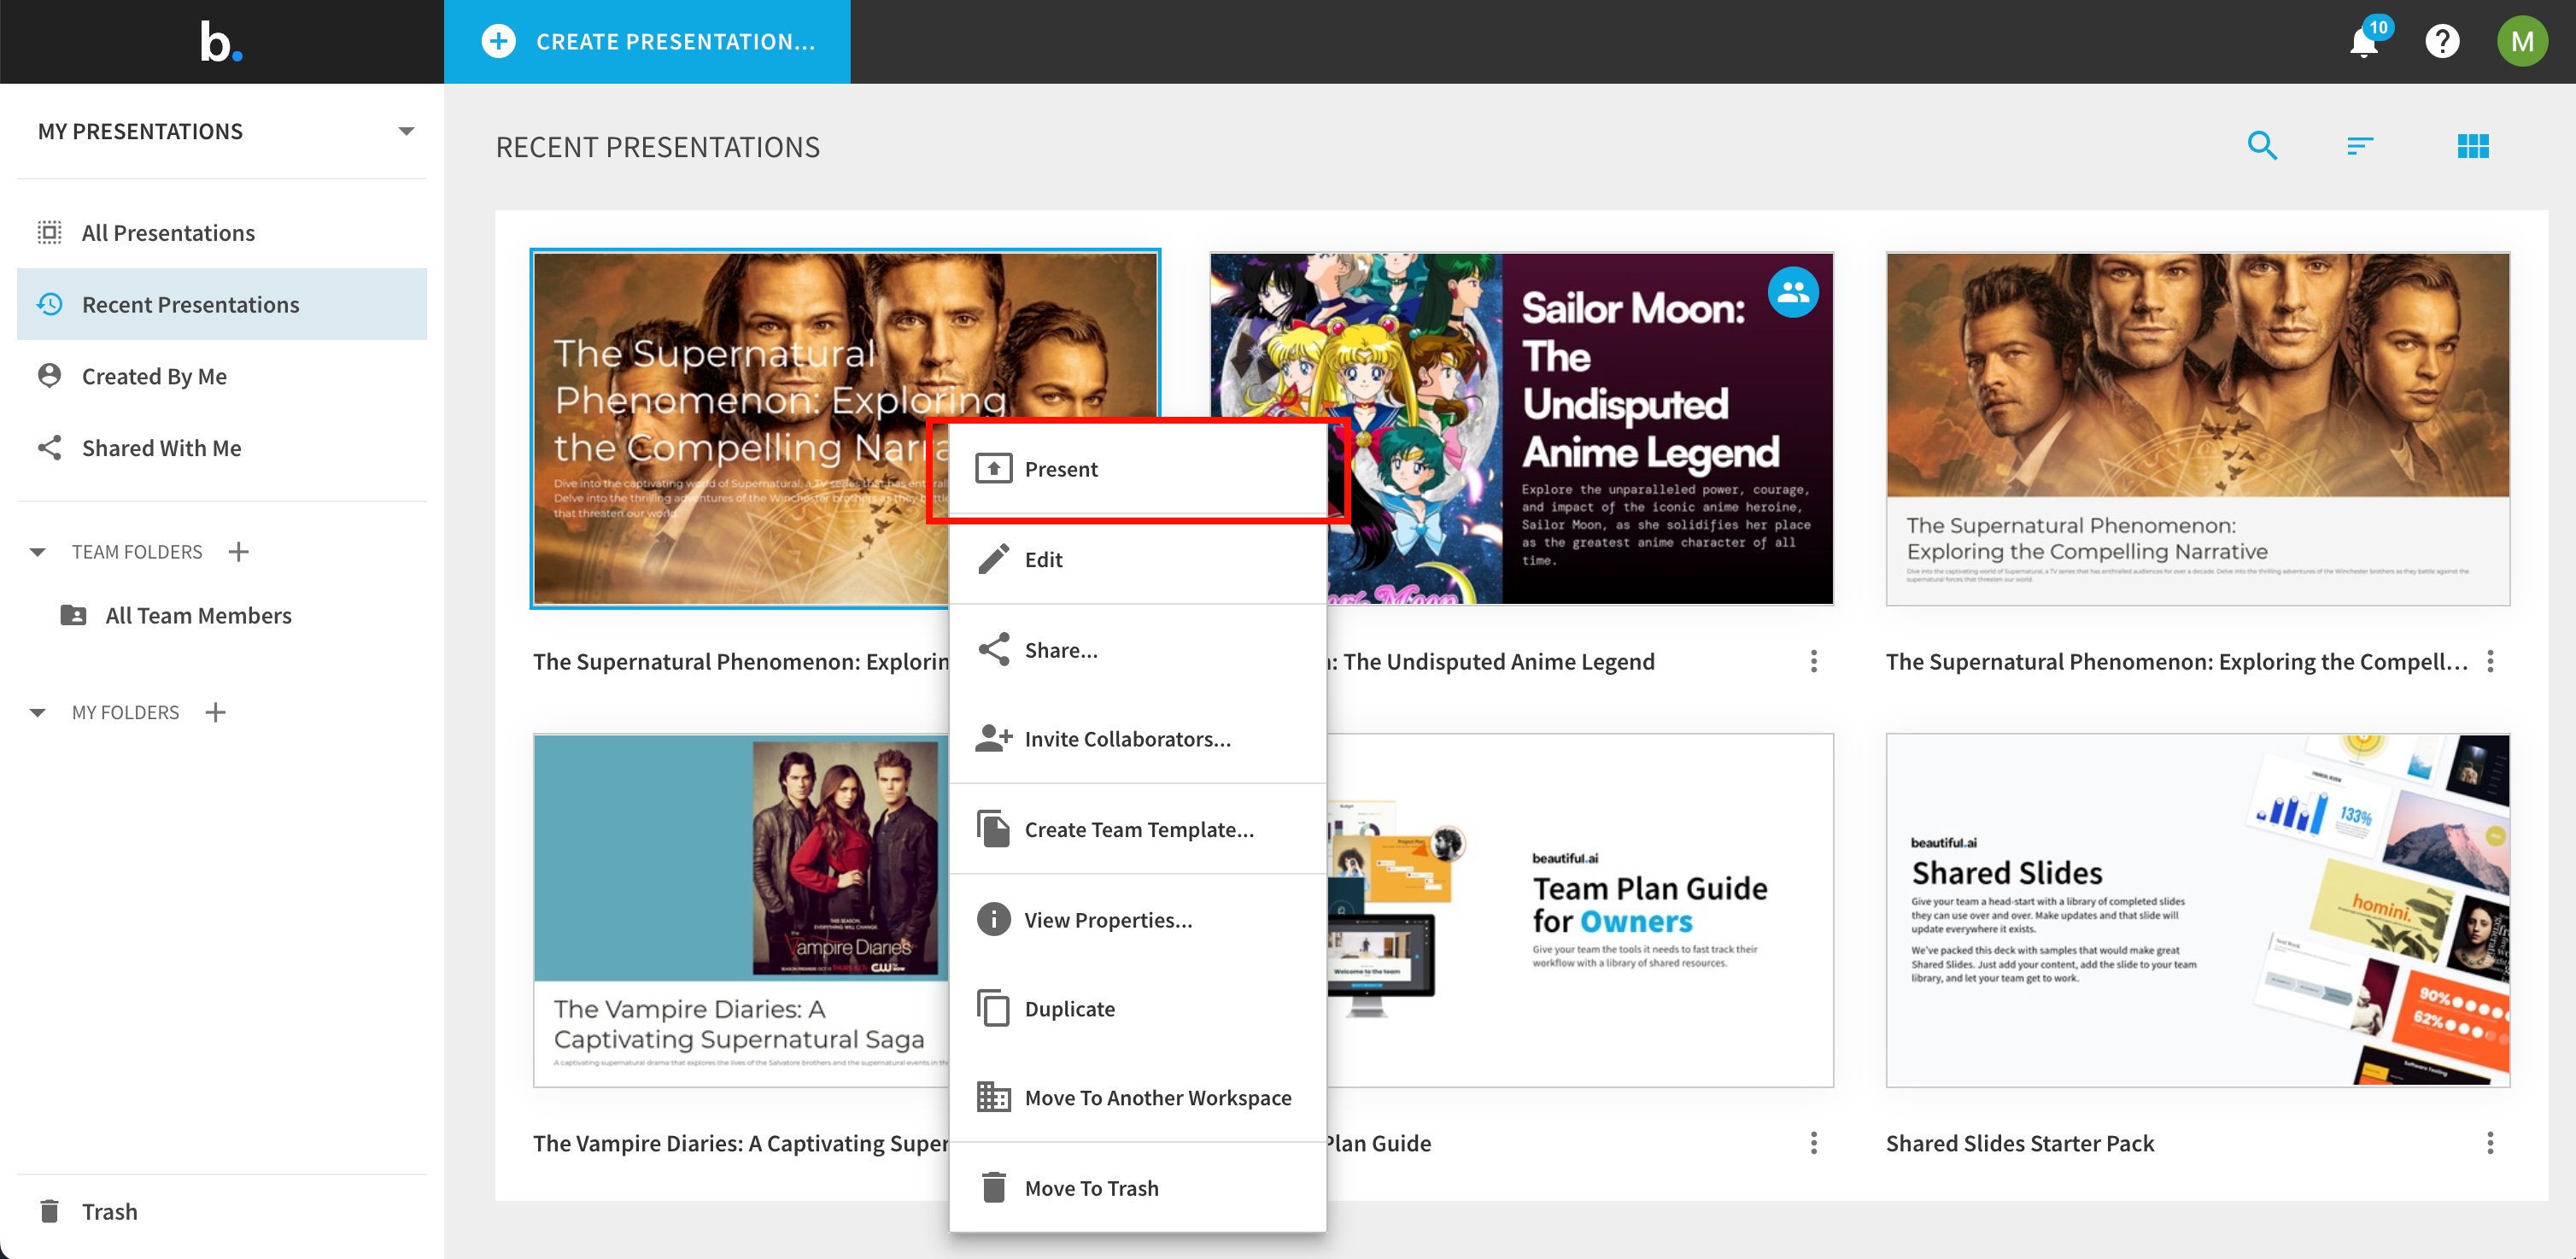Image resolution: width=2576 pixels, height=1259 pixels.
Task: Click the Present icon in context menu
Action: pyautogui.click(x=993, y=469)
